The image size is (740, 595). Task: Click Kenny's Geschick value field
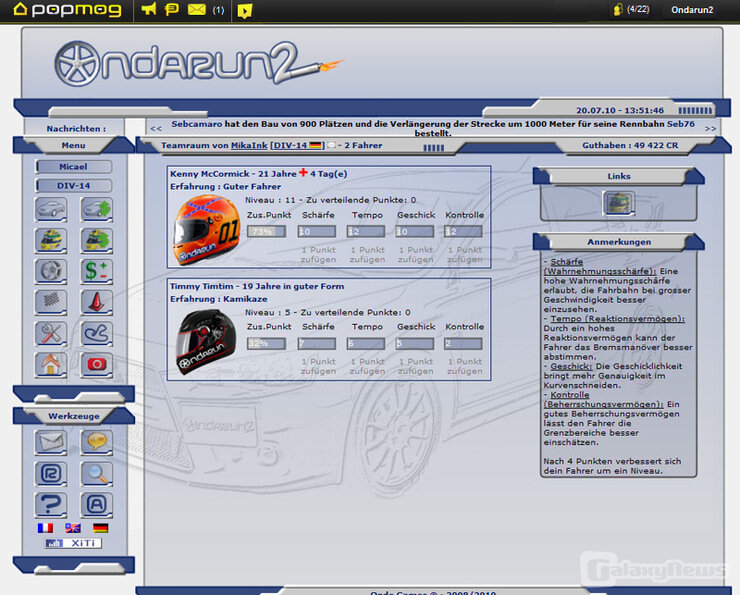[414, 231]
